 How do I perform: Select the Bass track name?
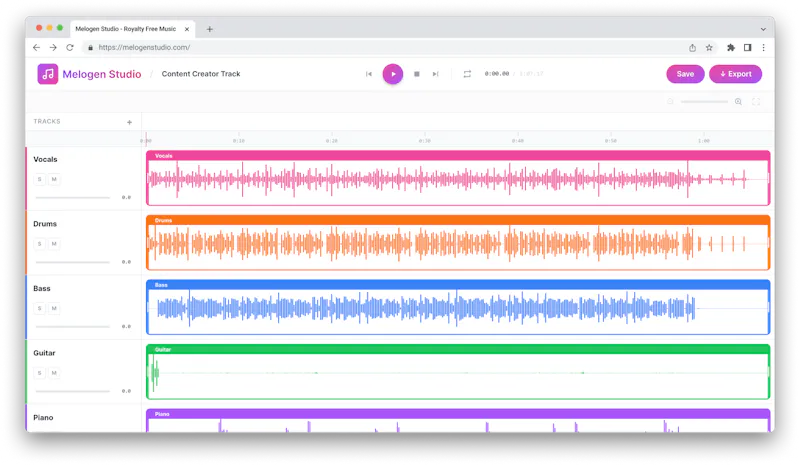pos(42,288)
